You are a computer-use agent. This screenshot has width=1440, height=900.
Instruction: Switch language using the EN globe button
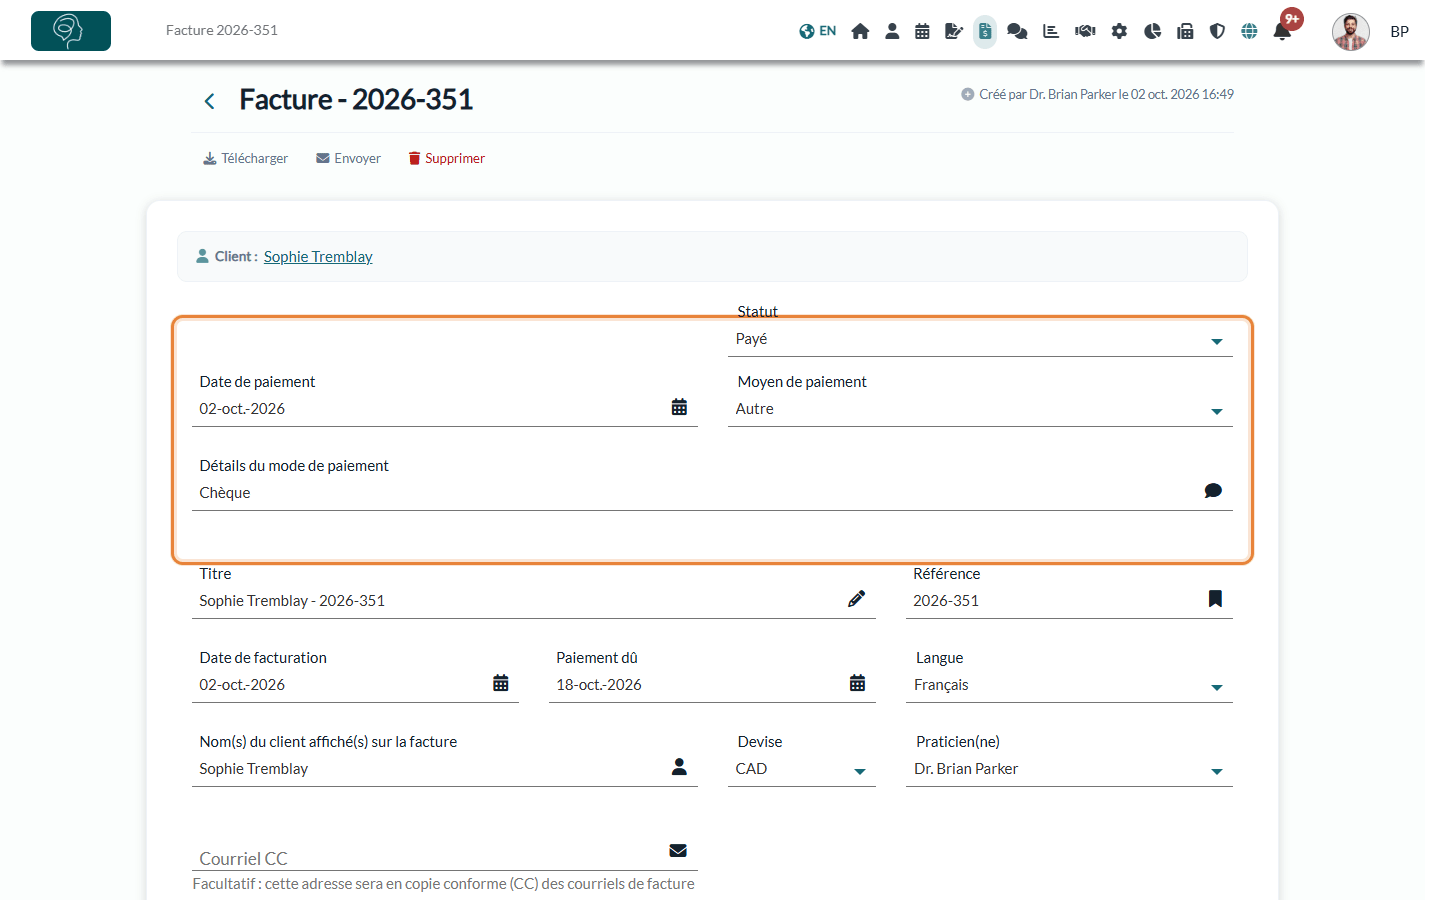tap(817, 31)
